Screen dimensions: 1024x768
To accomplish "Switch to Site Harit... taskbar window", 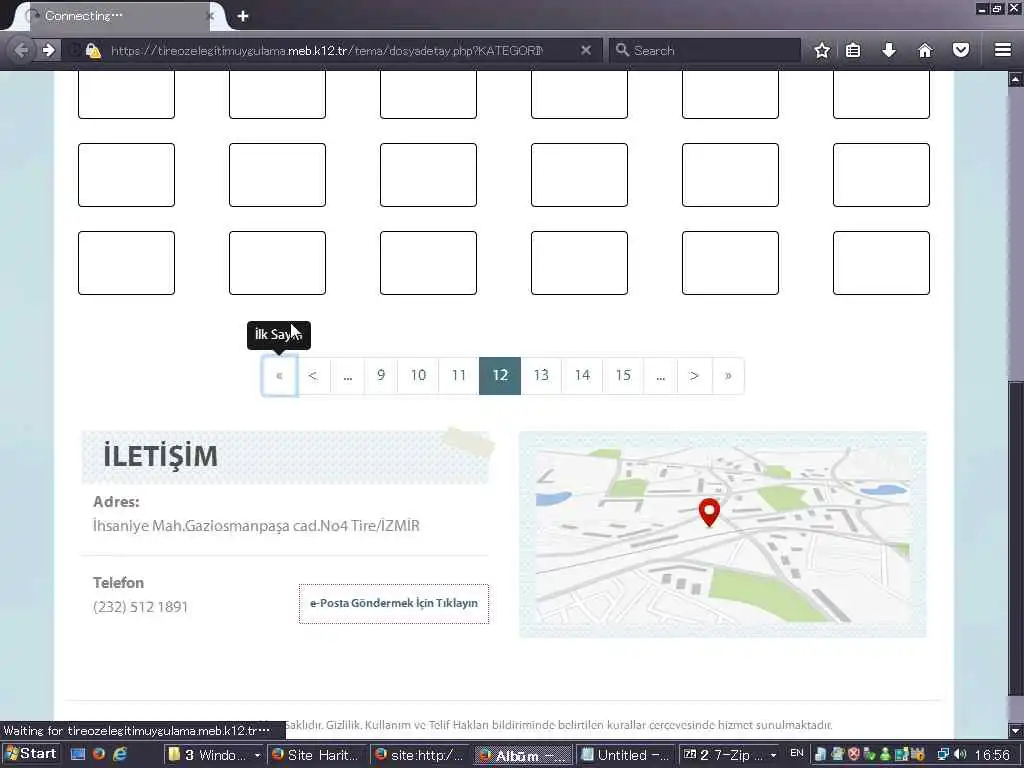I will click(316, 755).
